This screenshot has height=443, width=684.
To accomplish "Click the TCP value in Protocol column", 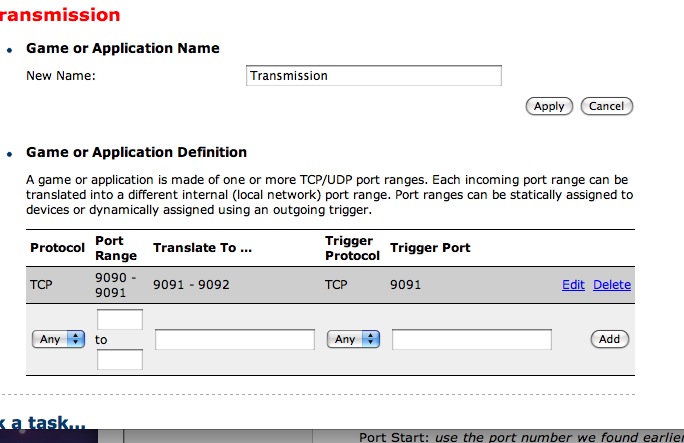I will coord(41,285).
